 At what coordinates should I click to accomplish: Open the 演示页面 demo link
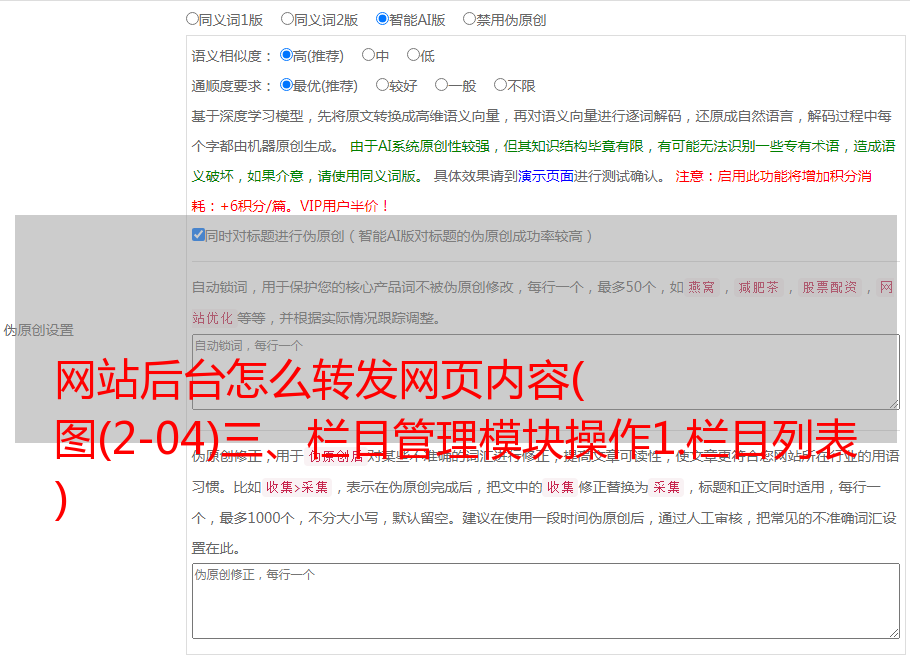(x=546, y=176)
